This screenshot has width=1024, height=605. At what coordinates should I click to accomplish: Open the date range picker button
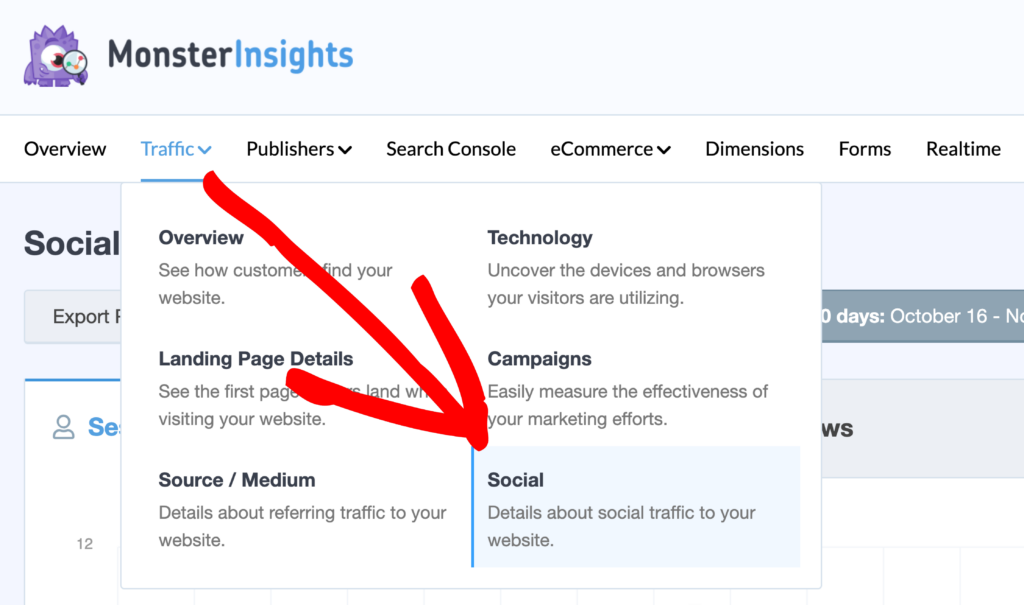(920, 317)
